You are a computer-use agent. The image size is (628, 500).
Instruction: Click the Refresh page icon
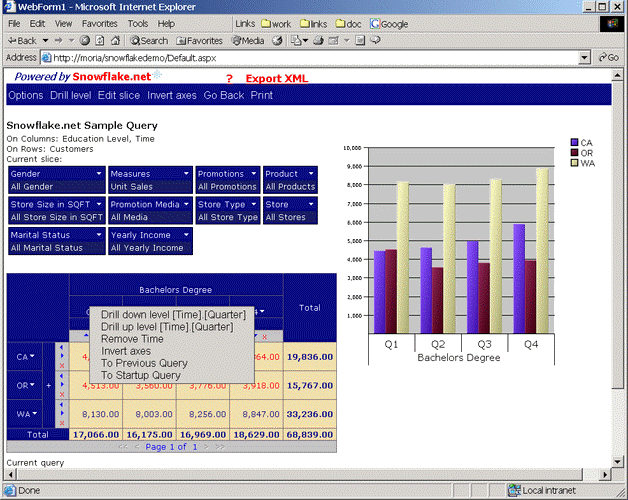coord(100,40)
